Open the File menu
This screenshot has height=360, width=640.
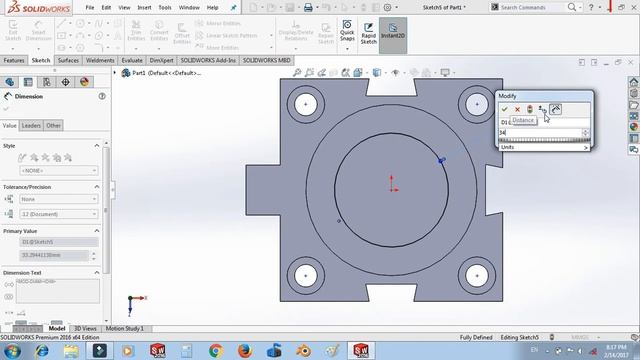coord(90,7)
